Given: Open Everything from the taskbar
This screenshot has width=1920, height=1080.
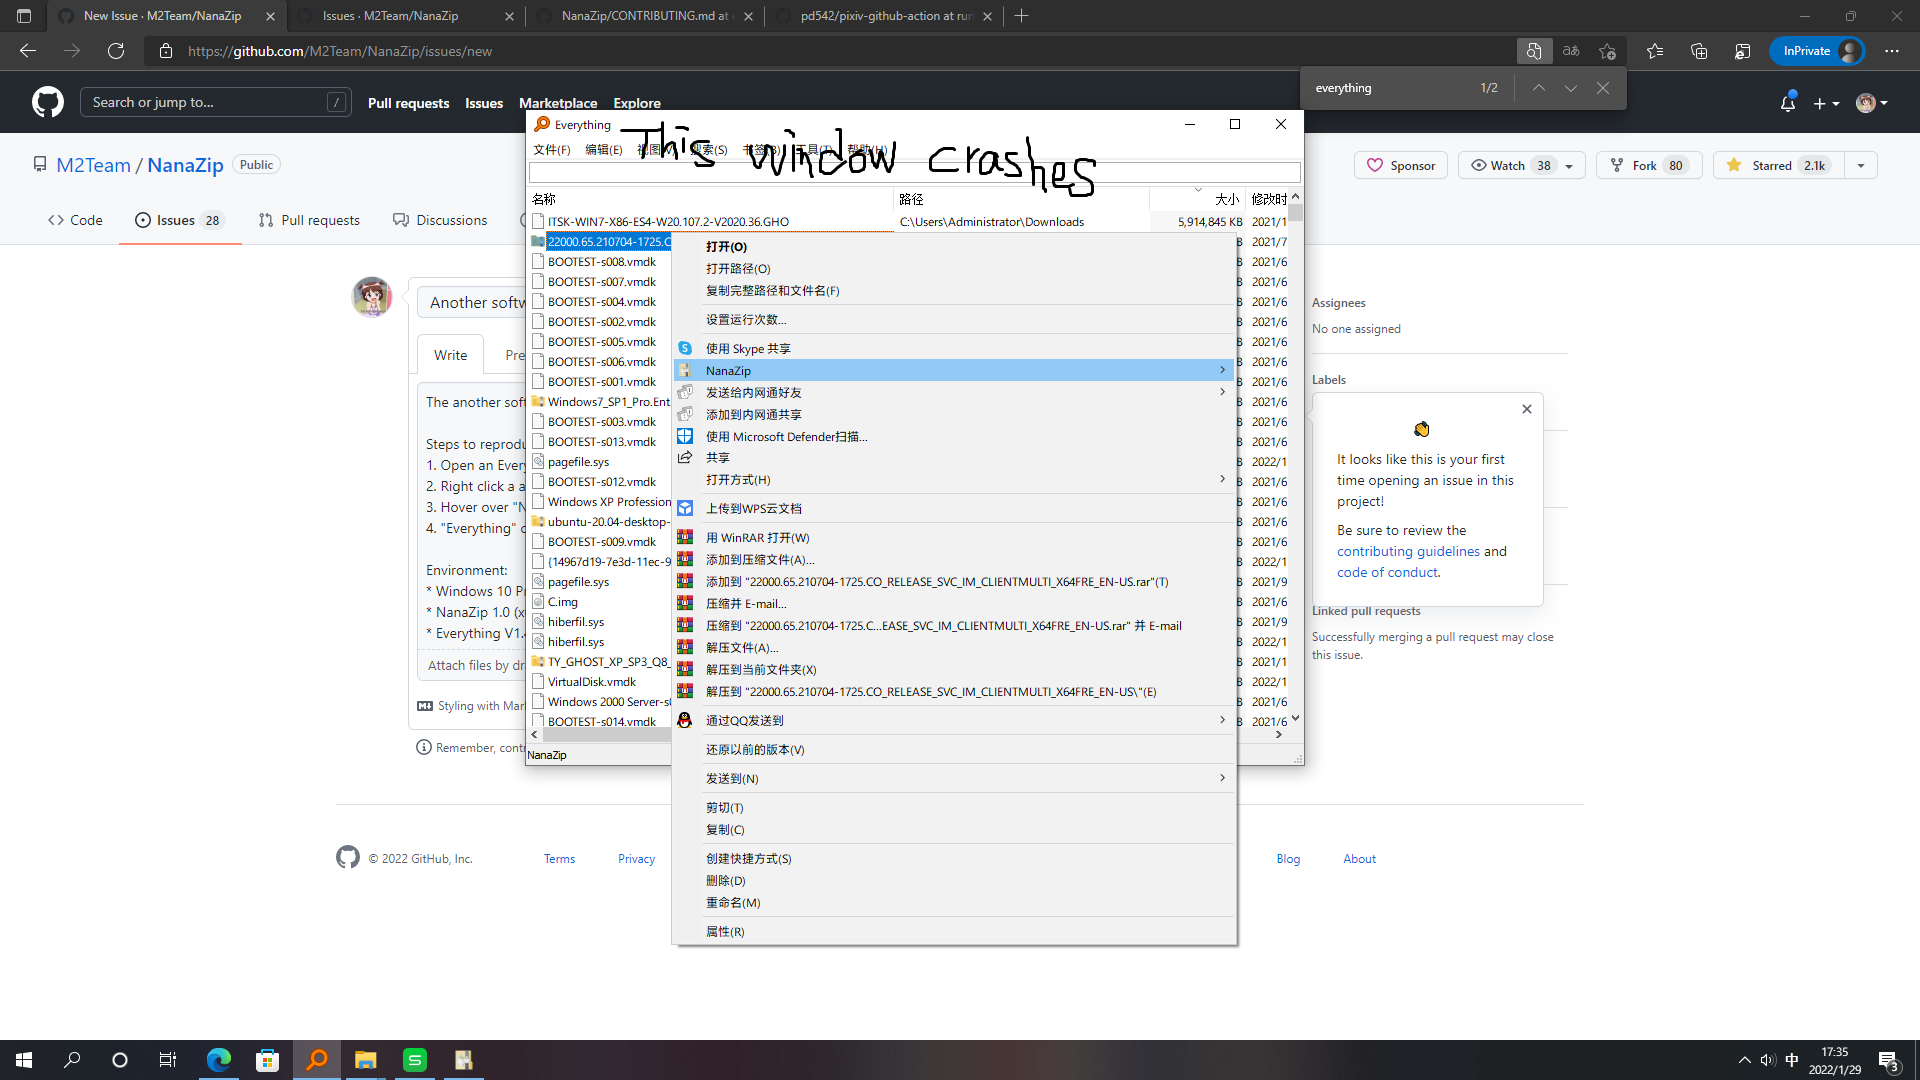Looking at the screenshot, I should (x=316, y=1059).
